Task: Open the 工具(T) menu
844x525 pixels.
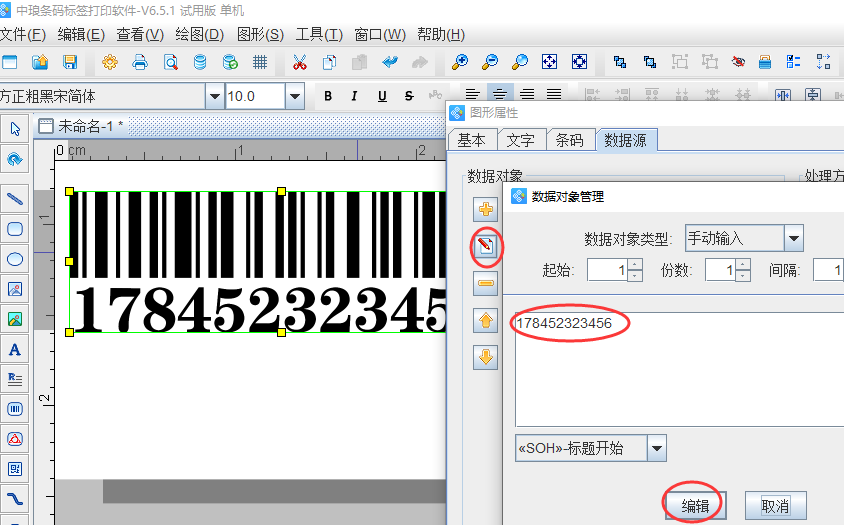Action: [x=319, y=34]
